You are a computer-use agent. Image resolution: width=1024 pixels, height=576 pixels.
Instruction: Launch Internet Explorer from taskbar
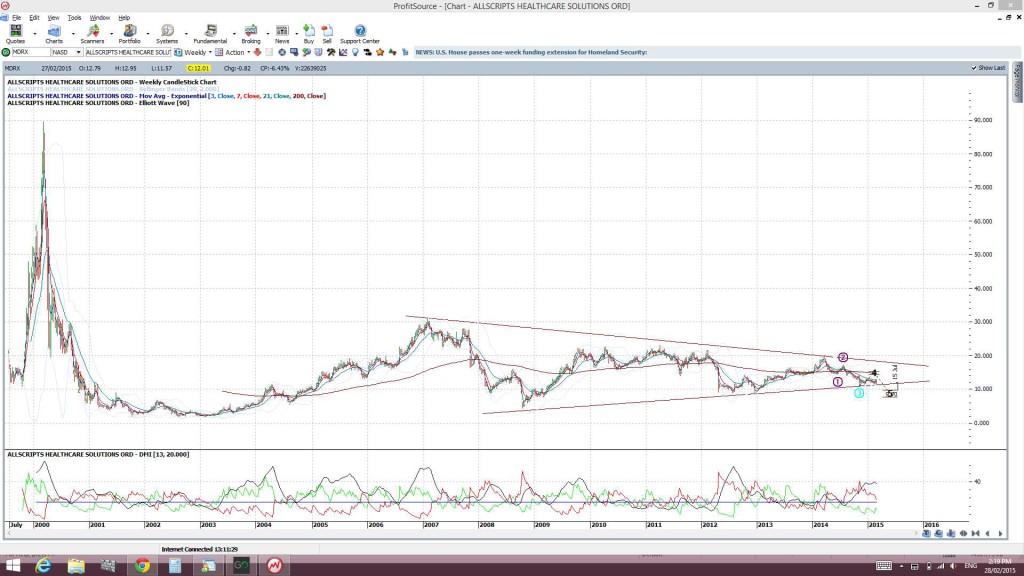click(x=43, y=566)
